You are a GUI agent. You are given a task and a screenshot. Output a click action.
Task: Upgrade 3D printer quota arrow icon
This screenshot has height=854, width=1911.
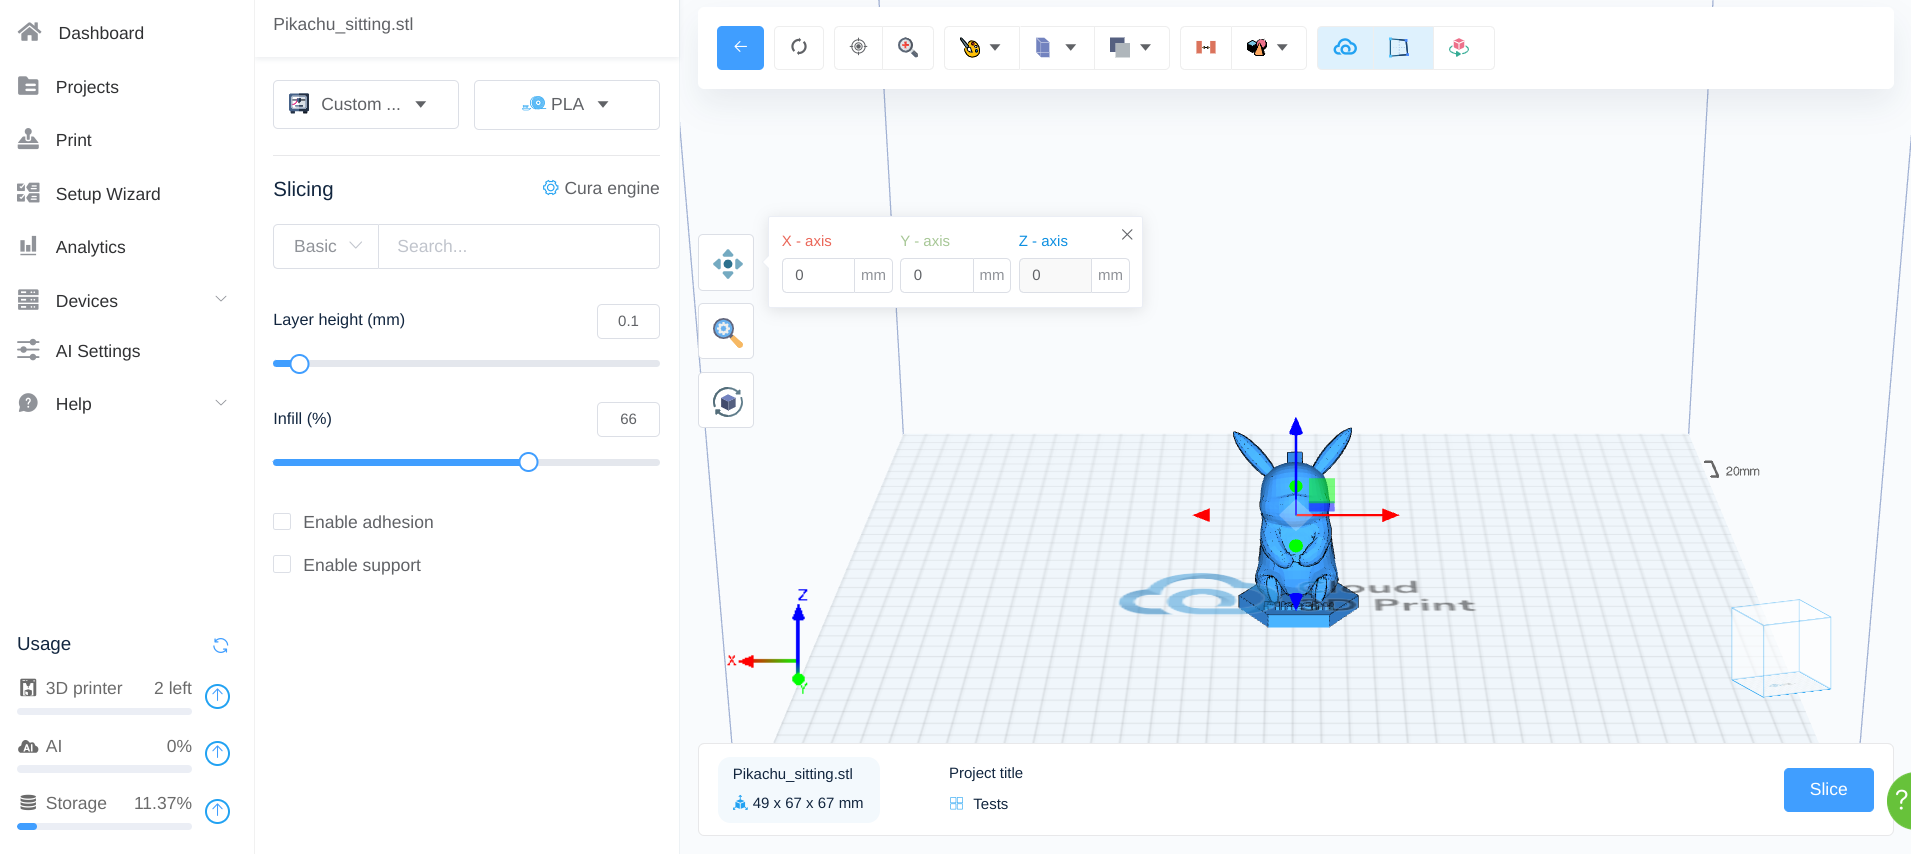(x=217, y=696)
